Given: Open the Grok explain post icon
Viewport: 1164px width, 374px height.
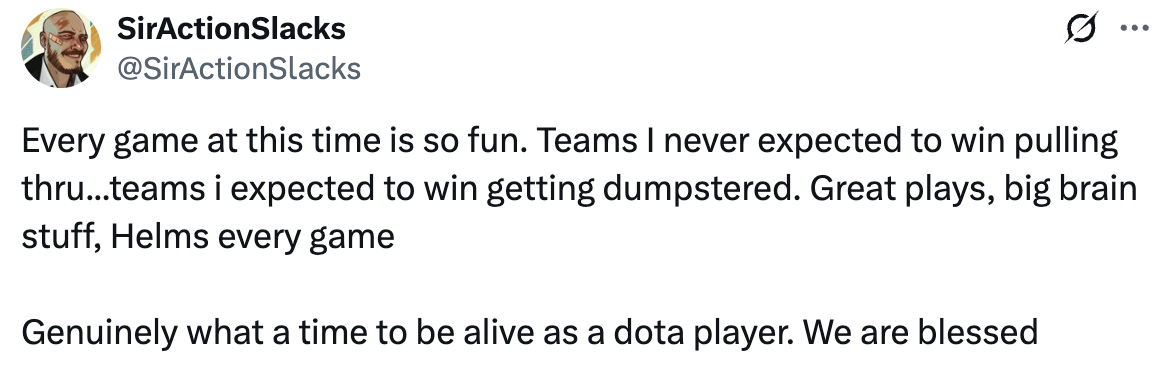Looking at the screenshot, I should [1082, 29].
